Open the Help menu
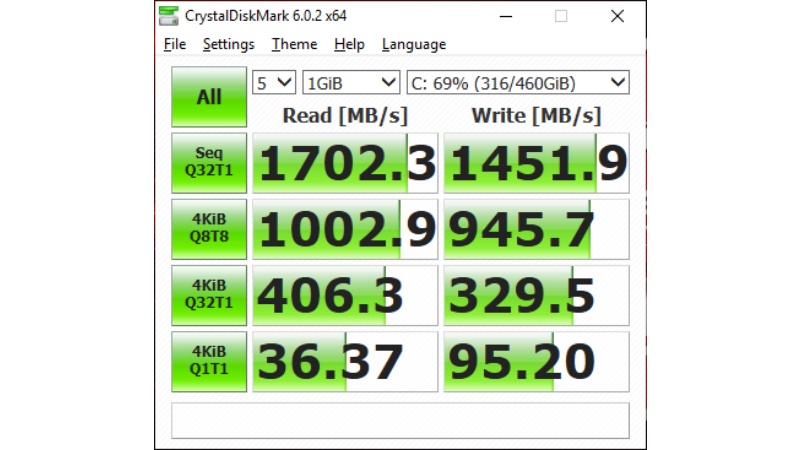Screen dimensions: 800x450 [349, 44]
